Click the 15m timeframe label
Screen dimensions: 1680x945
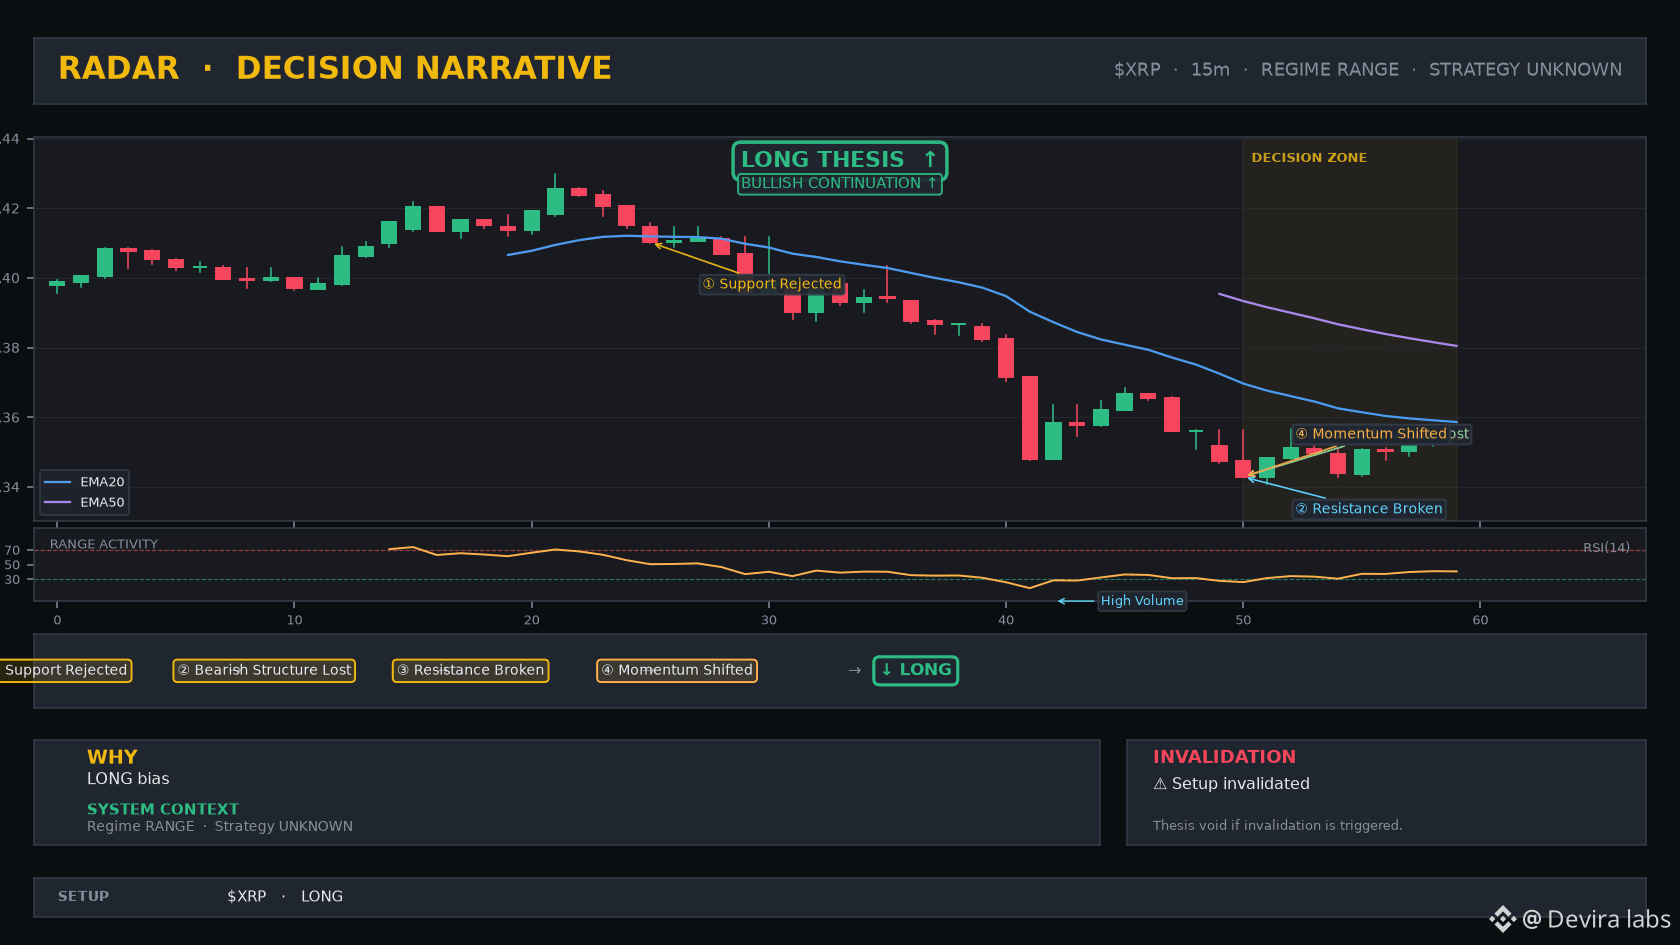point(1210,70)
